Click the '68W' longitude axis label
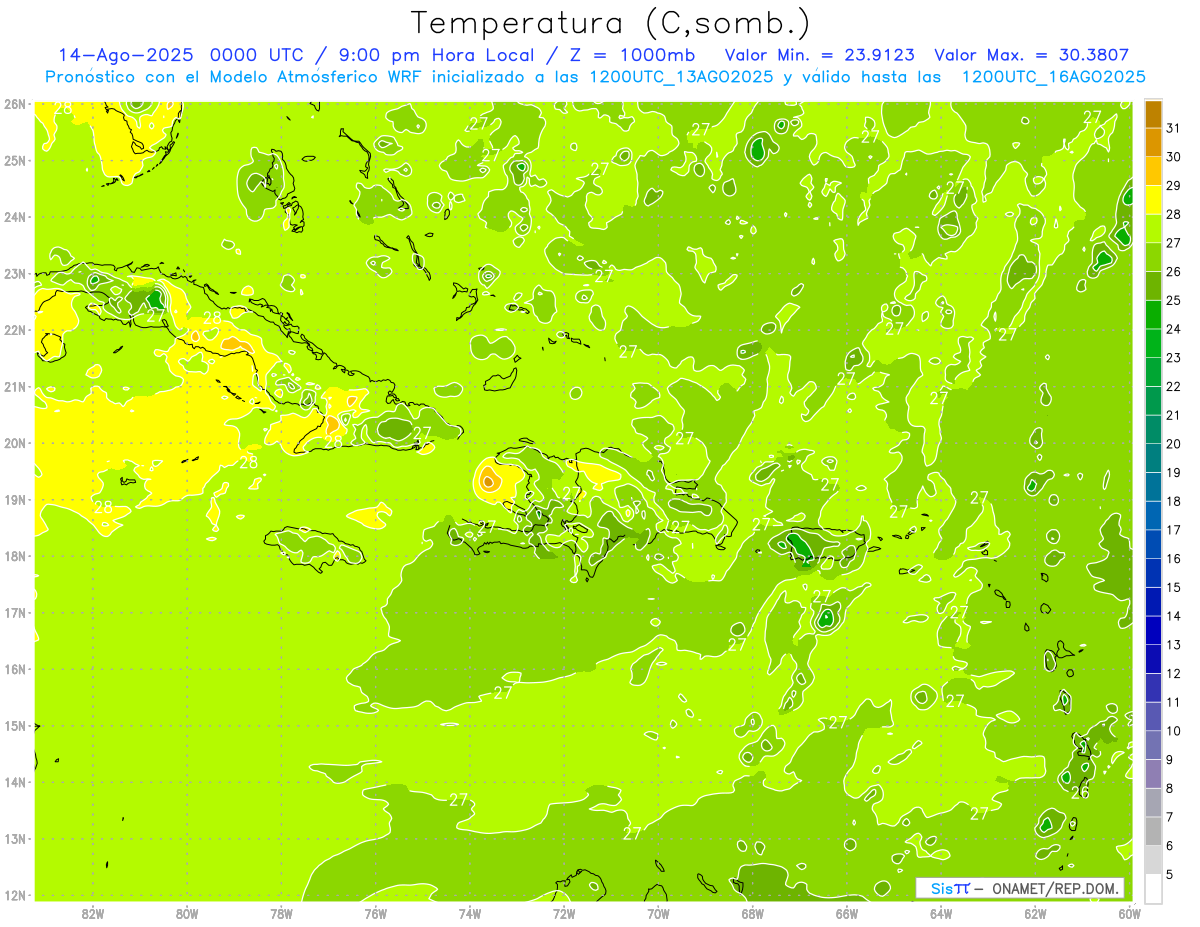1200x927 pixels. tap(753, 914)
